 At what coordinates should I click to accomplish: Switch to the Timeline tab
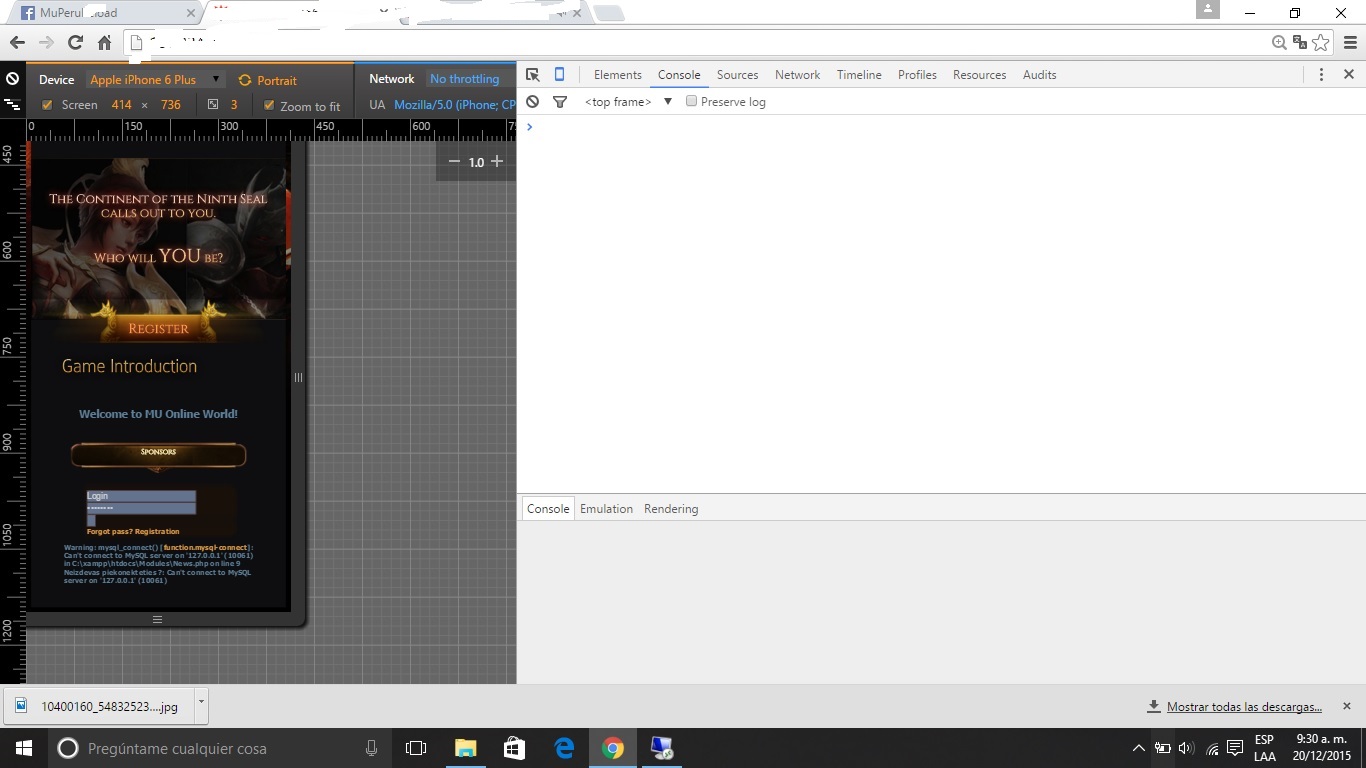[x=859, y=75]
